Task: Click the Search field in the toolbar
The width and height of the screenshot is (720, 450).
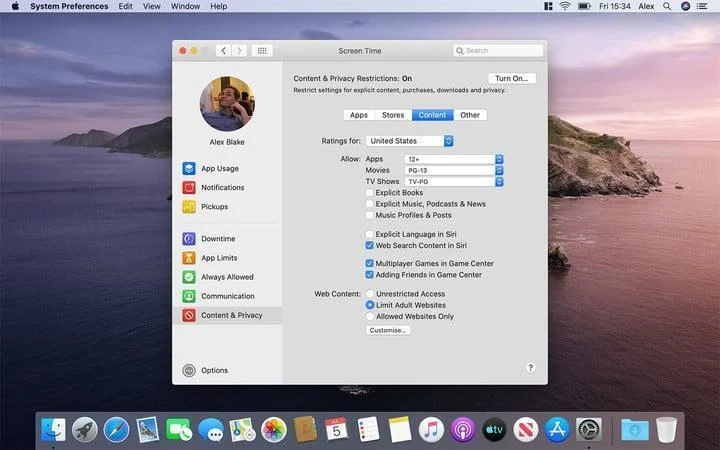Action: point(498,50)
